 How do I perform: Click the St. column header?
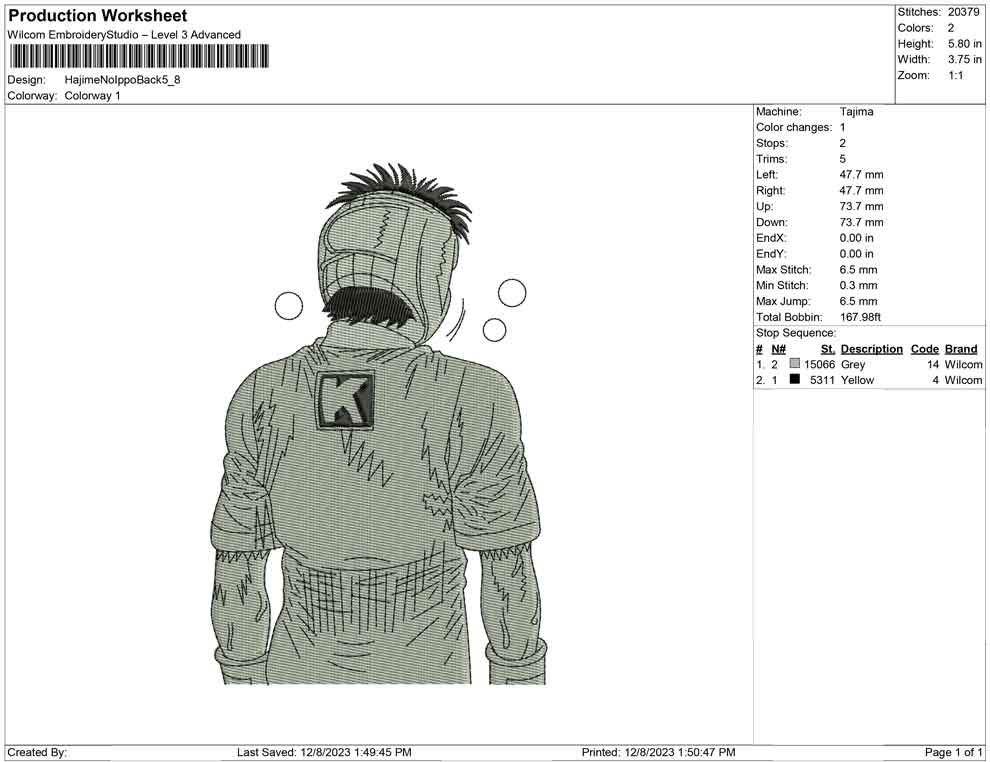[828, 349]
